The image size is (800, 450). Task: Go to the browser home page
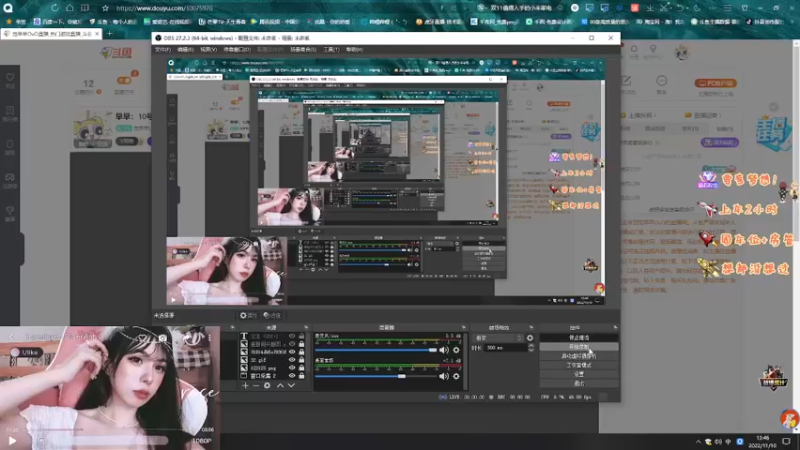69,8
